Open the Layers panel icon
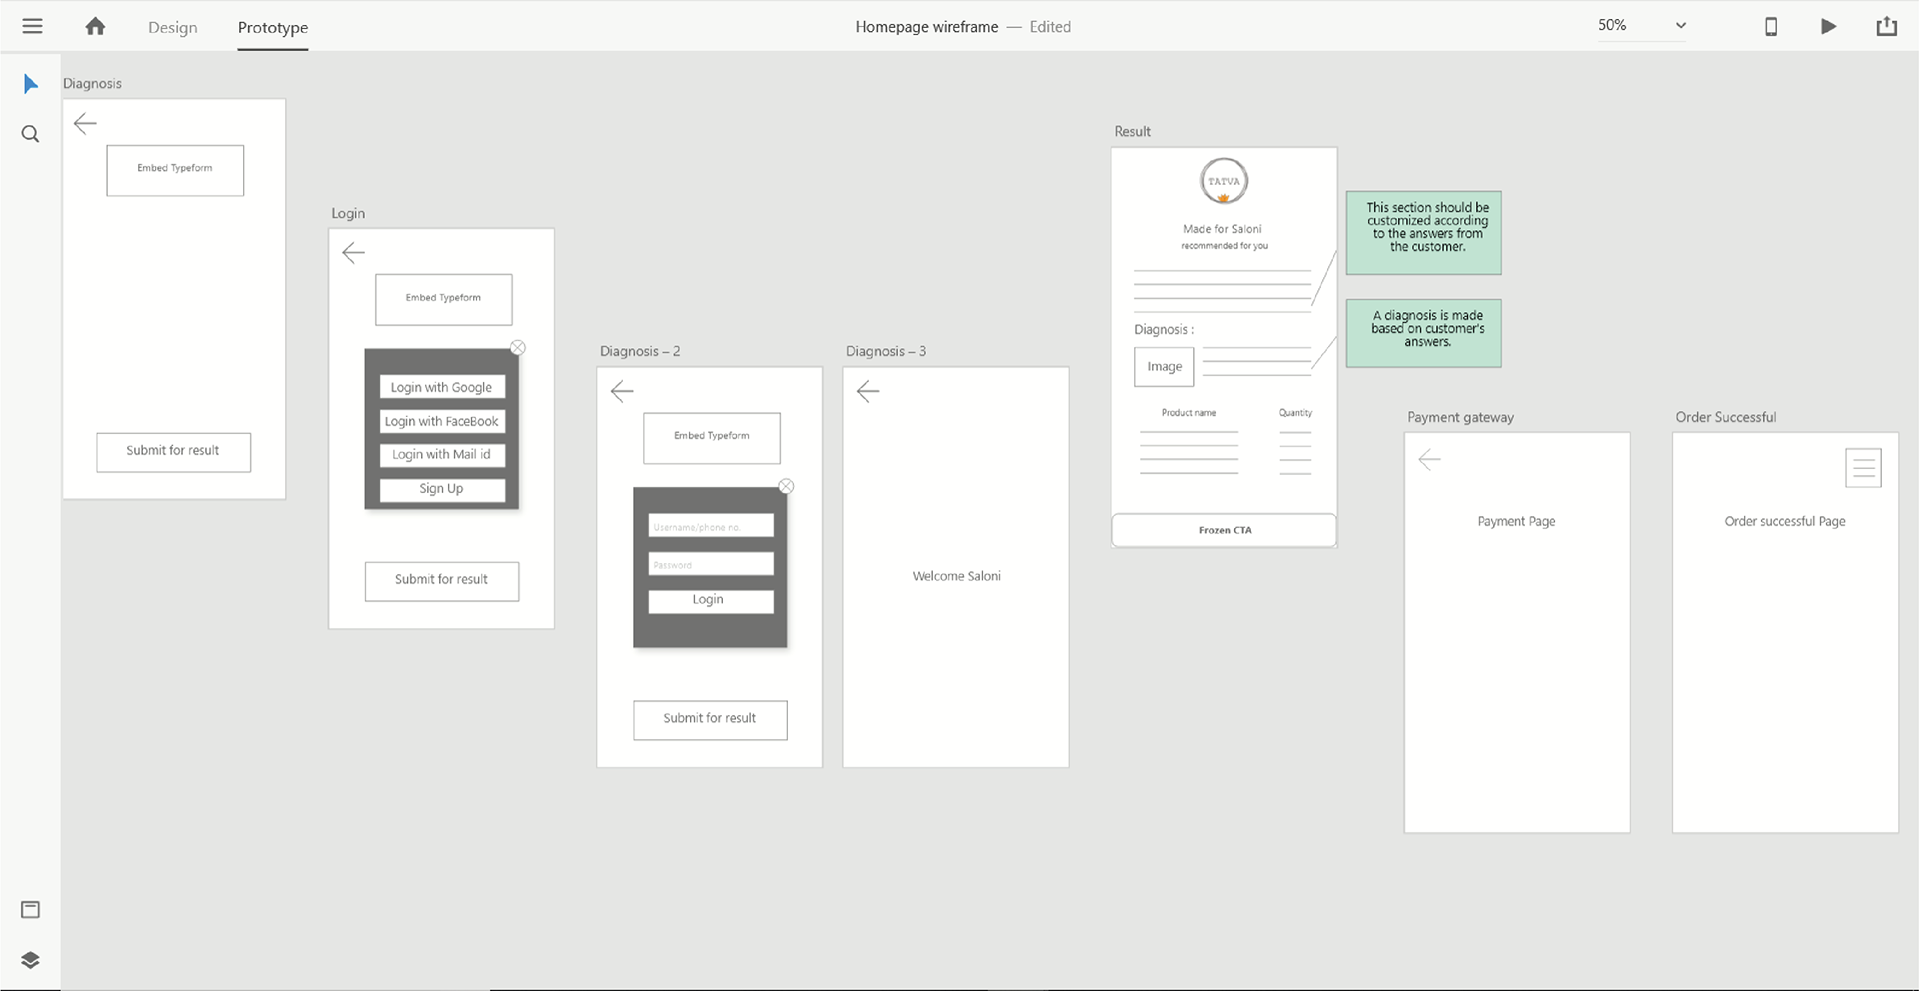Image resolution: width=1920 pixels, height=991 pixels. tap(30, 960)
